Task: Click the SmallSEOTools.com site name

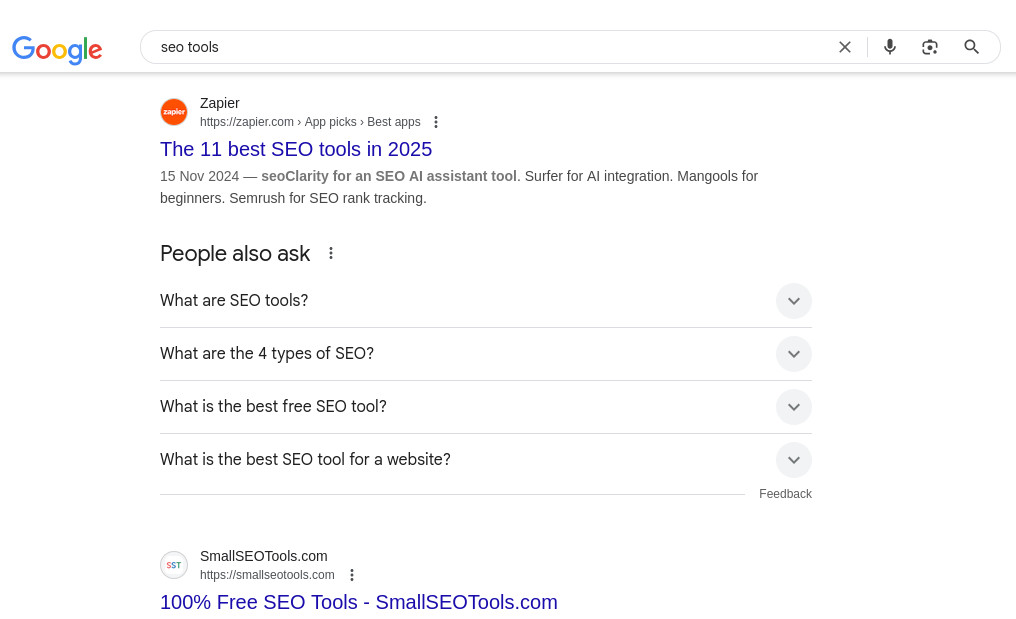Action: point(264,556)
